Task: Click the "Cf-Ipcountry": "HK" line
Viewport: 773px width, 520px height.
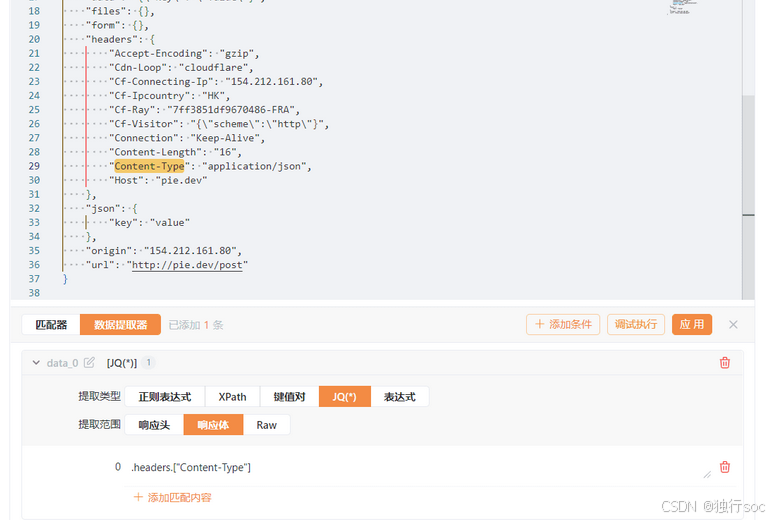Action: click(170, 96)
